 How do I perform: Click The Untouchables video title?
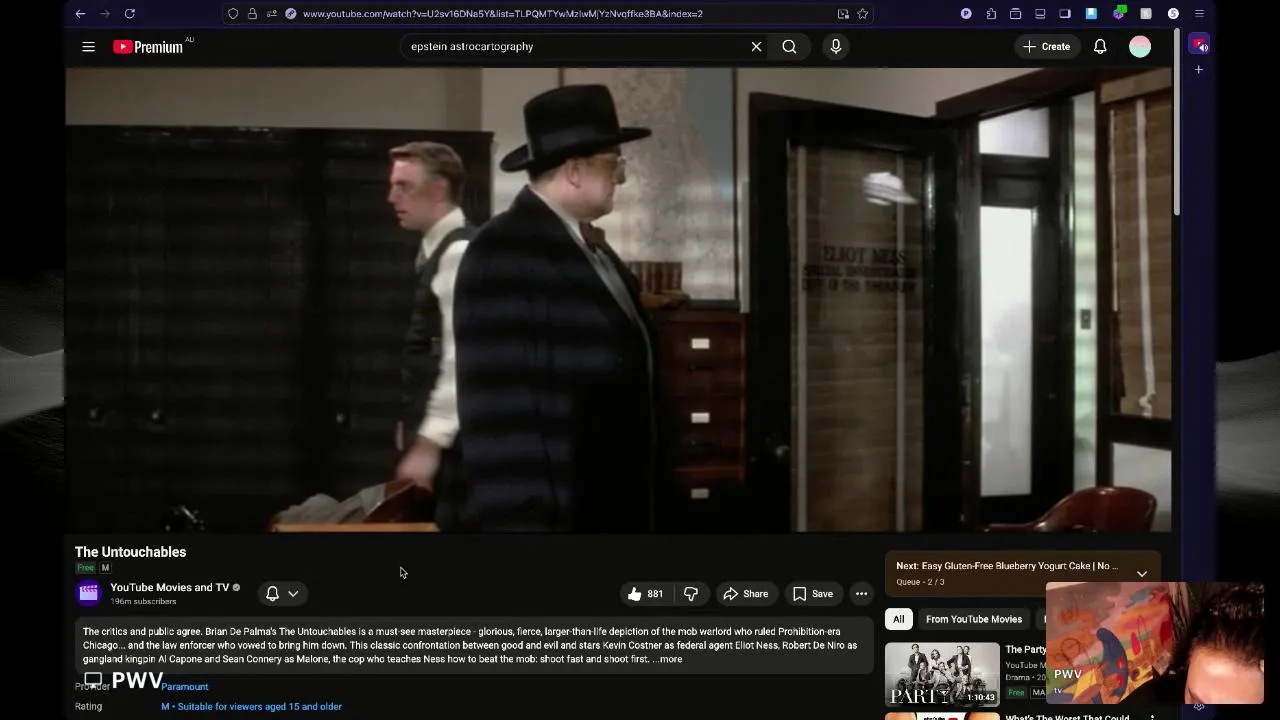pos(130,552)
